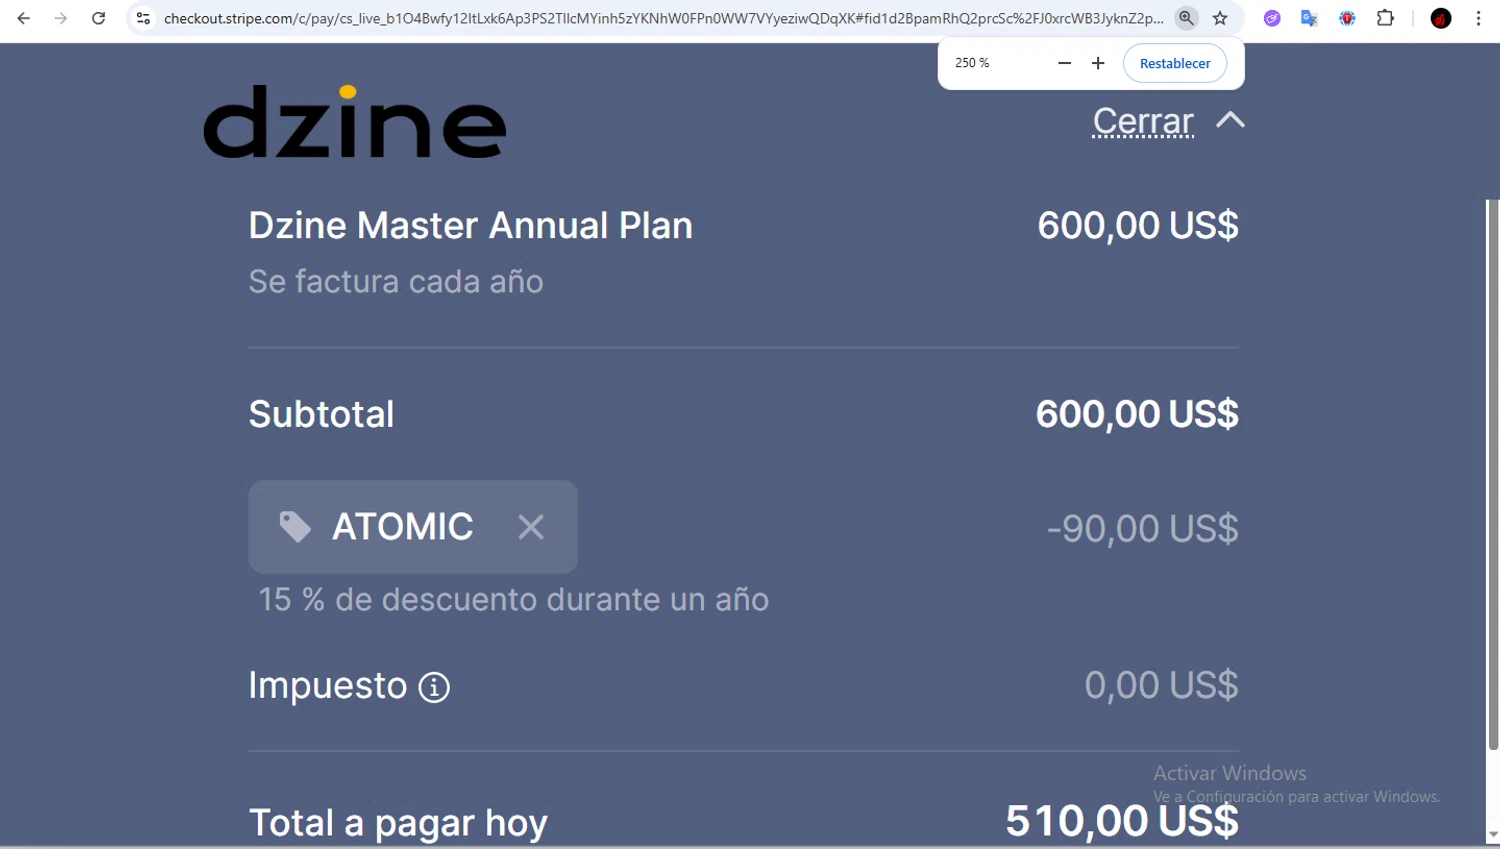1500x849 pixels.
Task: Open the Extensions puzzle menu
Action: click(x=1385, y=18)
